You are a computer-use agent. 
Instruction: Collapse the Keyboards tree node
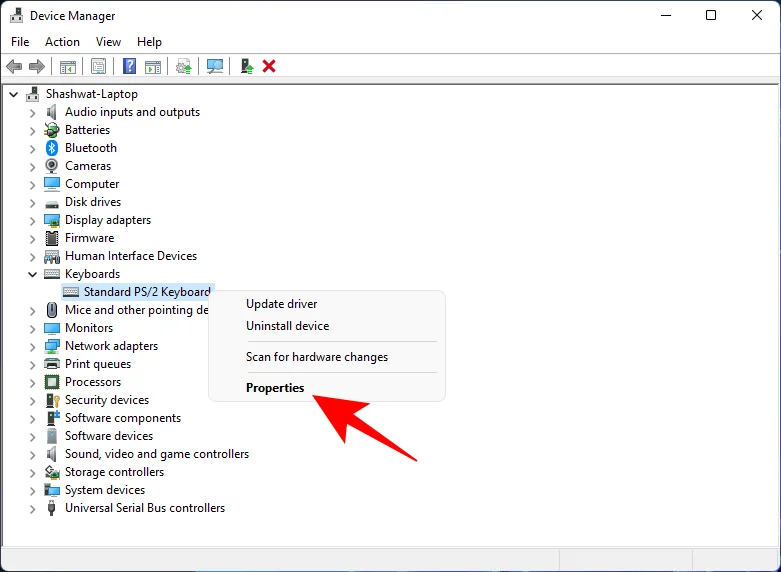coord(32,274)
